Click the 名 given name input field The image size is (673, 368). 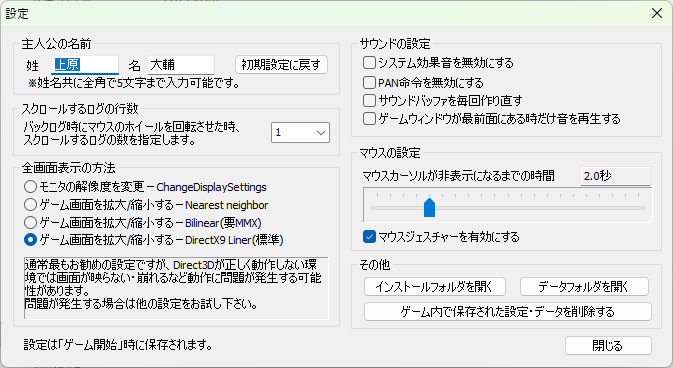coord(181,65)
